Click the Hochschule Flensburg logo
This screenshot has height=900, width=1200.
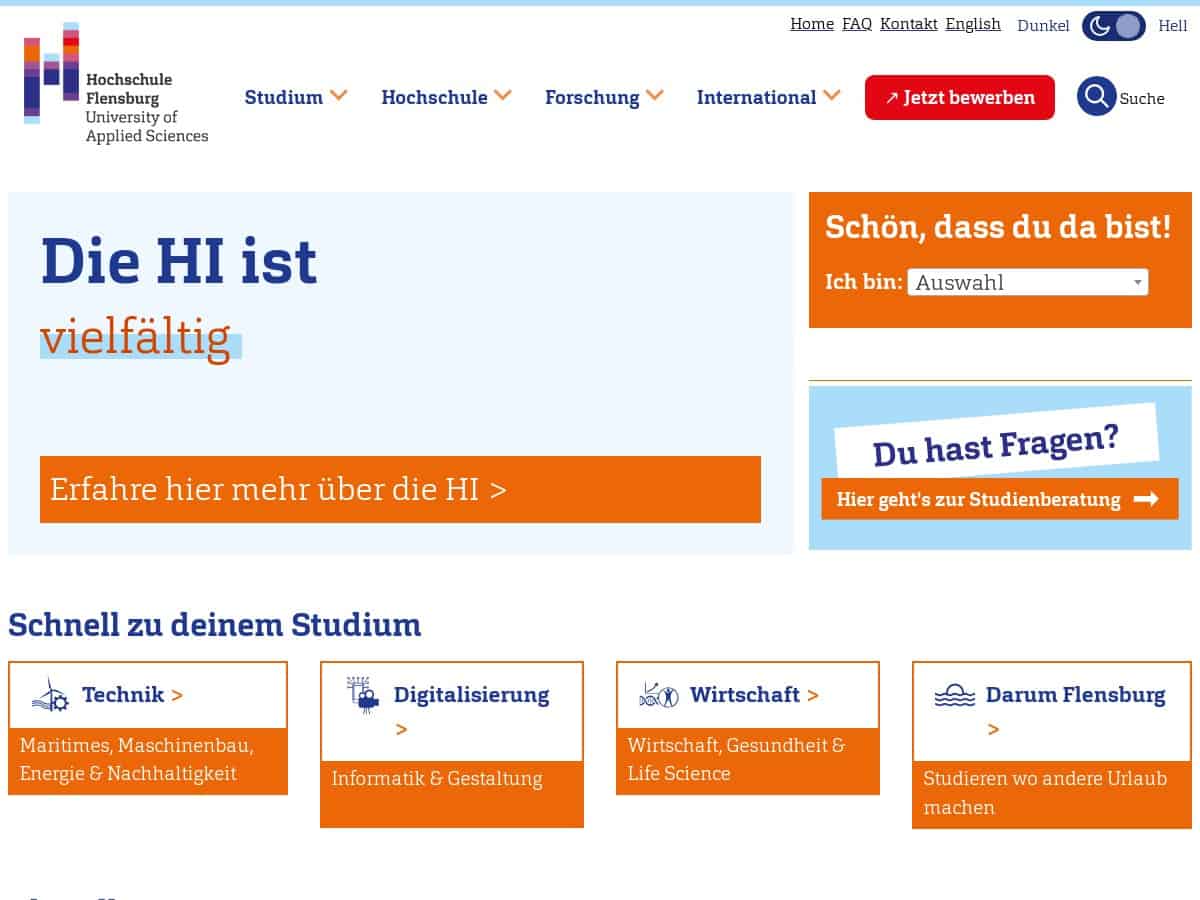116,84
